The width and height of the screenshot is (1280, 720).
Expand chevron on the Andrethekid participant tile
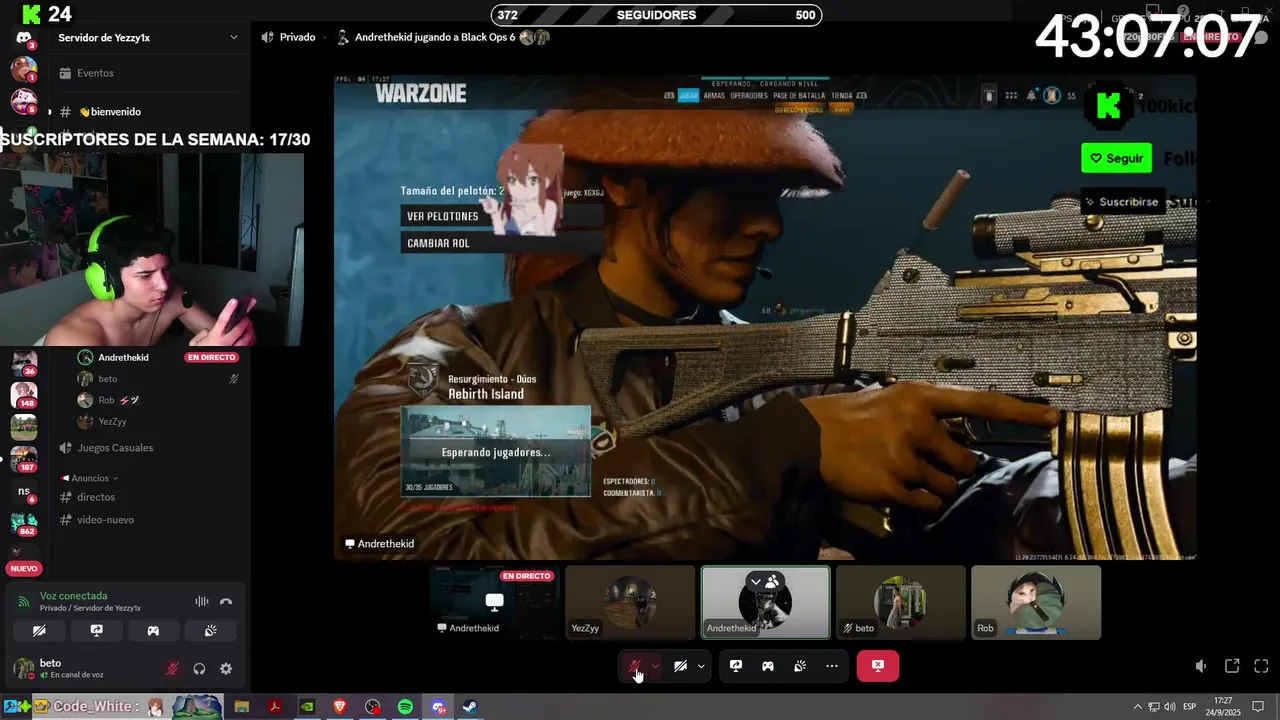756,581
